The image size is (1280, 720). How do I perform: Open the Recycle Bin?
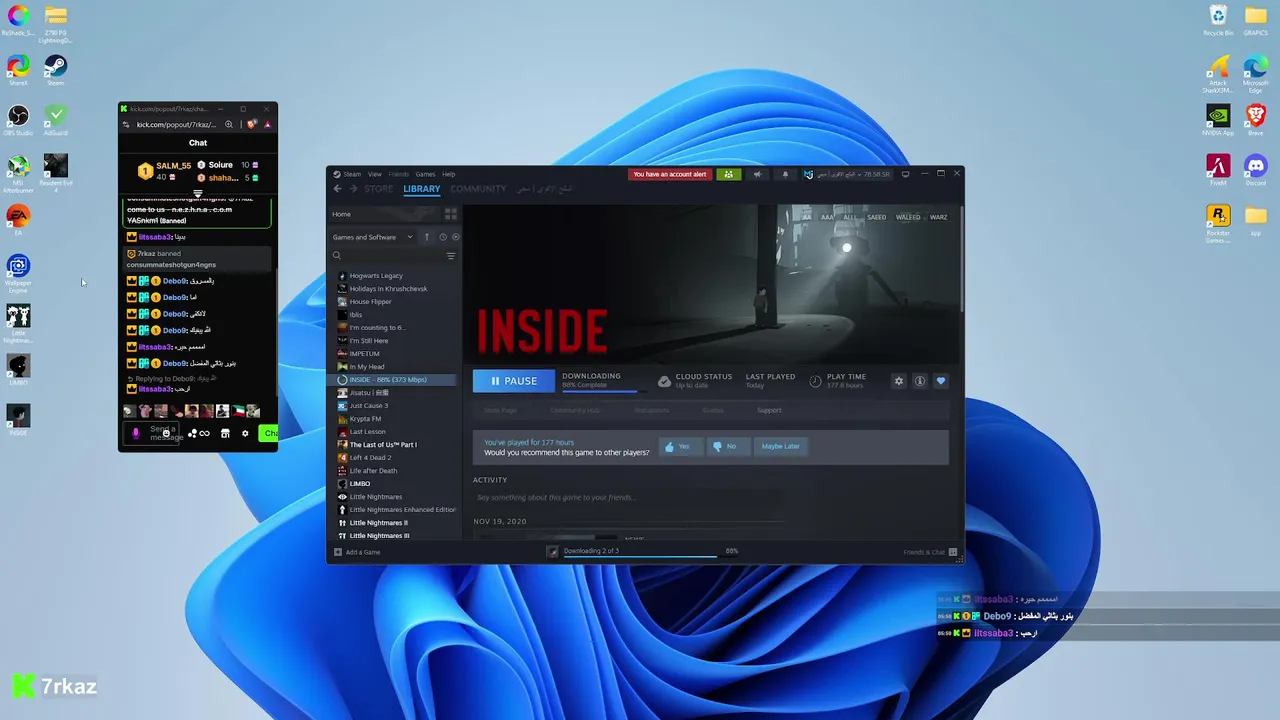(1218, 20)
